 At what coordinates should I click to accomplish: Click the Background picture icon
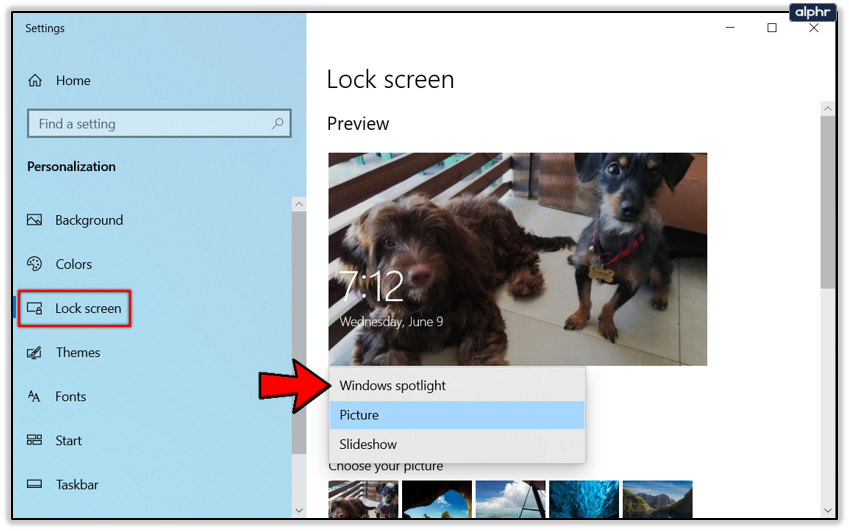pyautogui.click(x=35, y=220)
